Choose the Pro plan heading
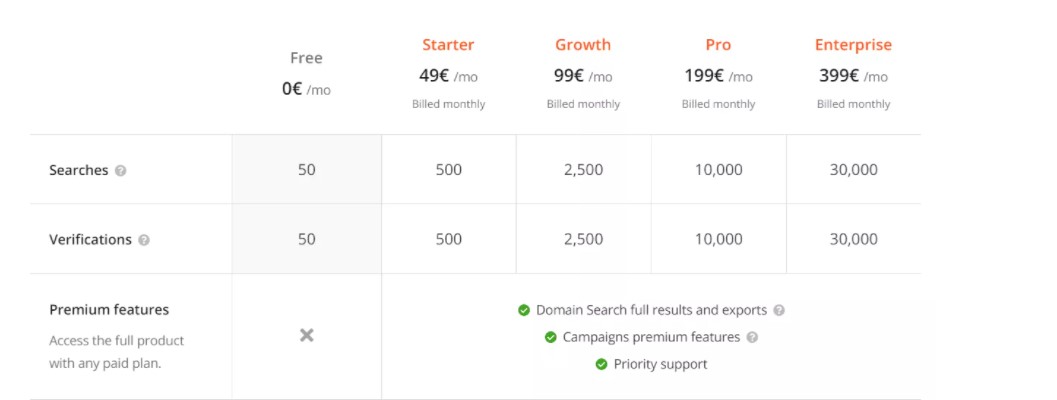 point(718,45)
